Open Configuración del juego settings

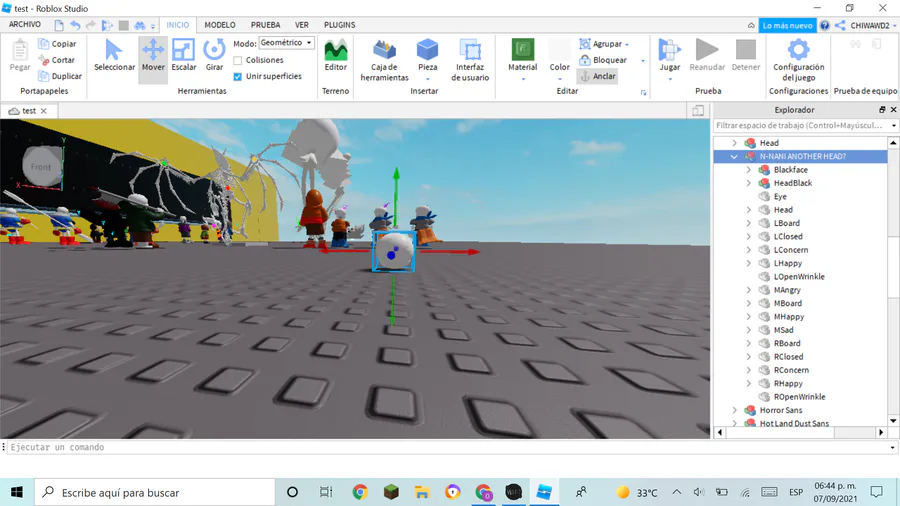click(798, 60)
